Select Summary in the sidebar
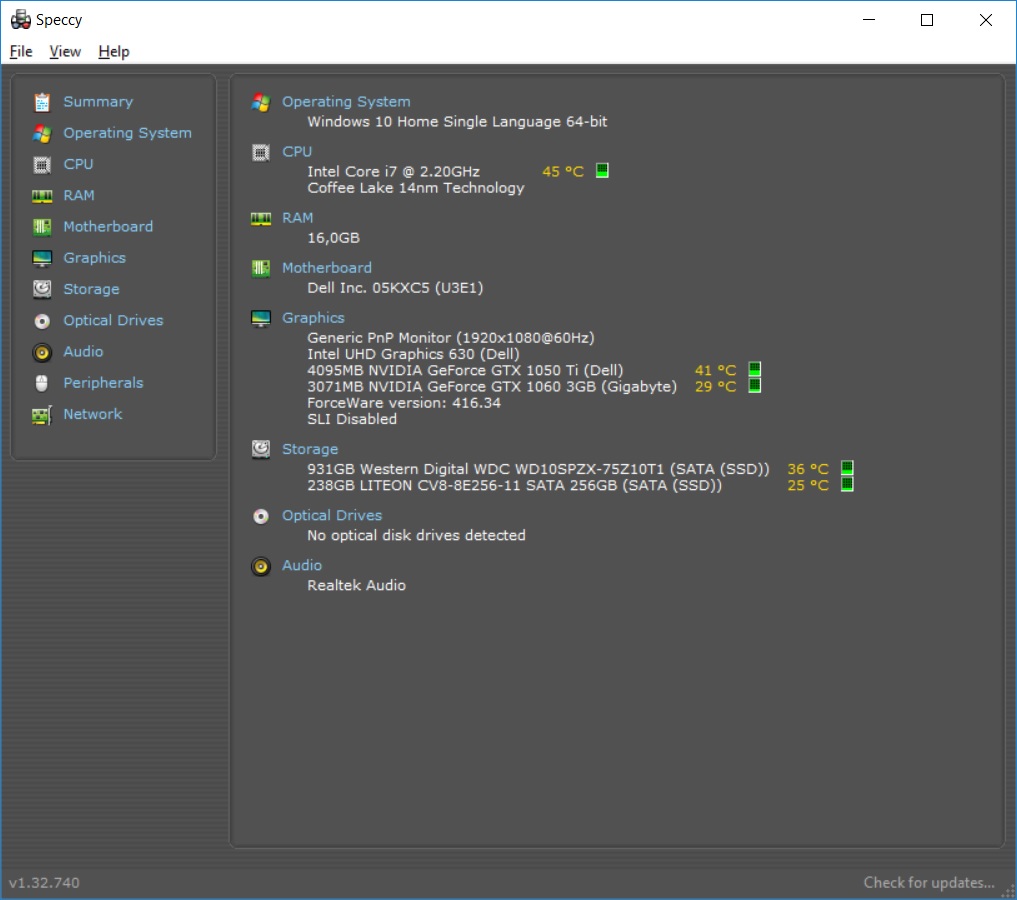The height and width of the screenshot is (900, 1017). [98, 102]
